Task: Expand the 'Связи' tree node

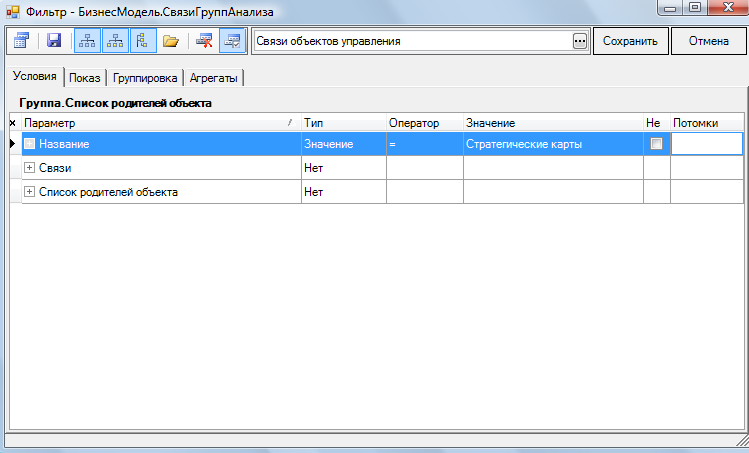Action: tap(29, 168)
